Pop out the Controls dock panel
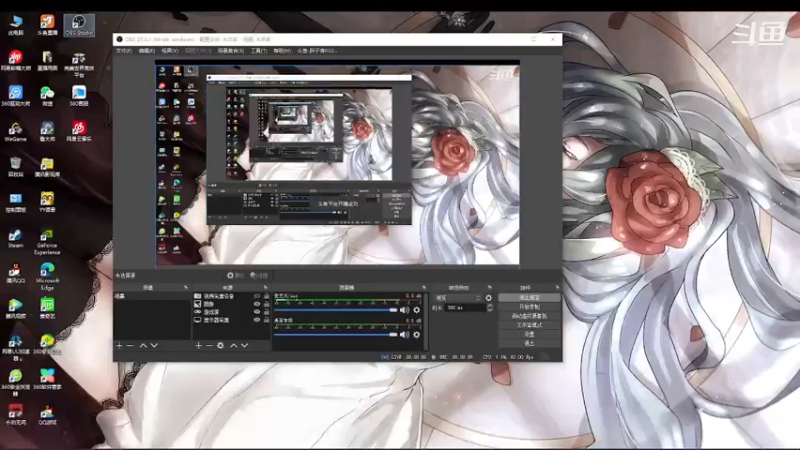This screenshot has height=450, width=800. click(557, 288)
